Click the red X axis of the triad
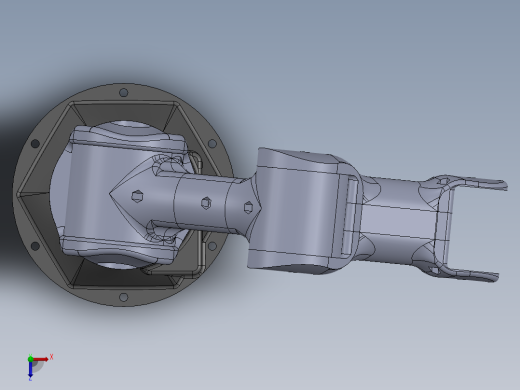Viewport: 520px width, 390px height. point(41,359)
